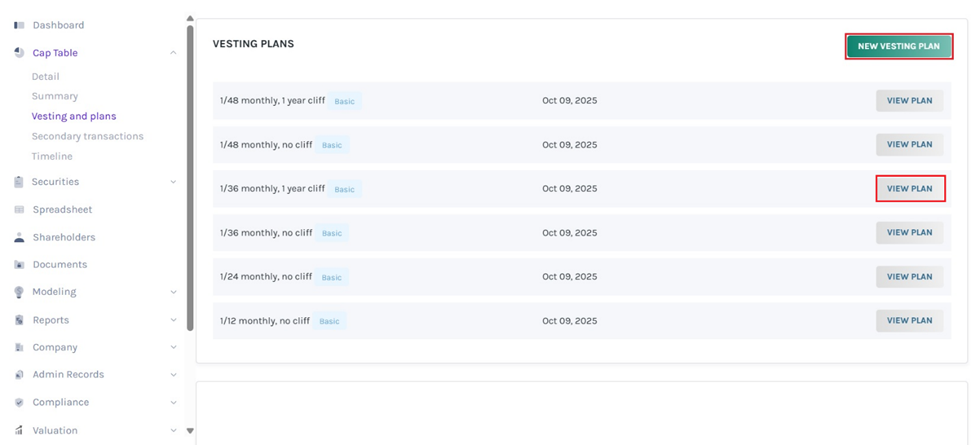Create a New Vesting Plan

898,46
